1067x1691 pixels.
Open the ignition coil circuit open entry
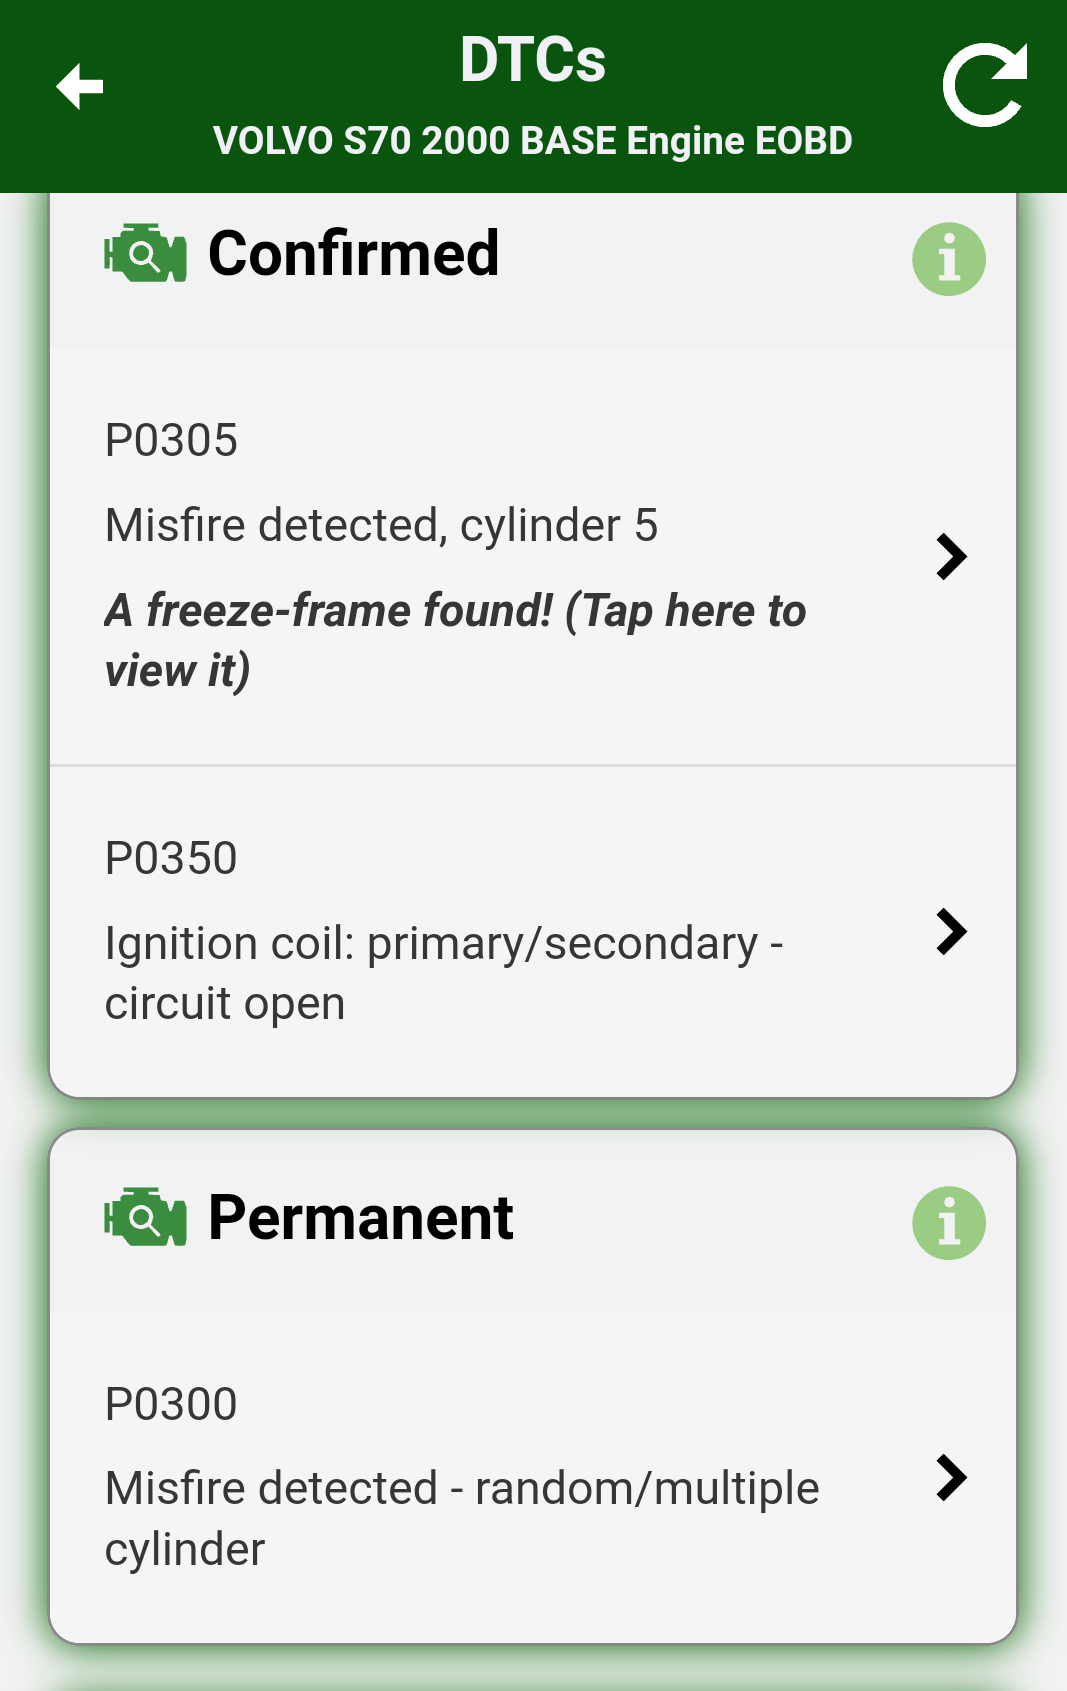443,973
